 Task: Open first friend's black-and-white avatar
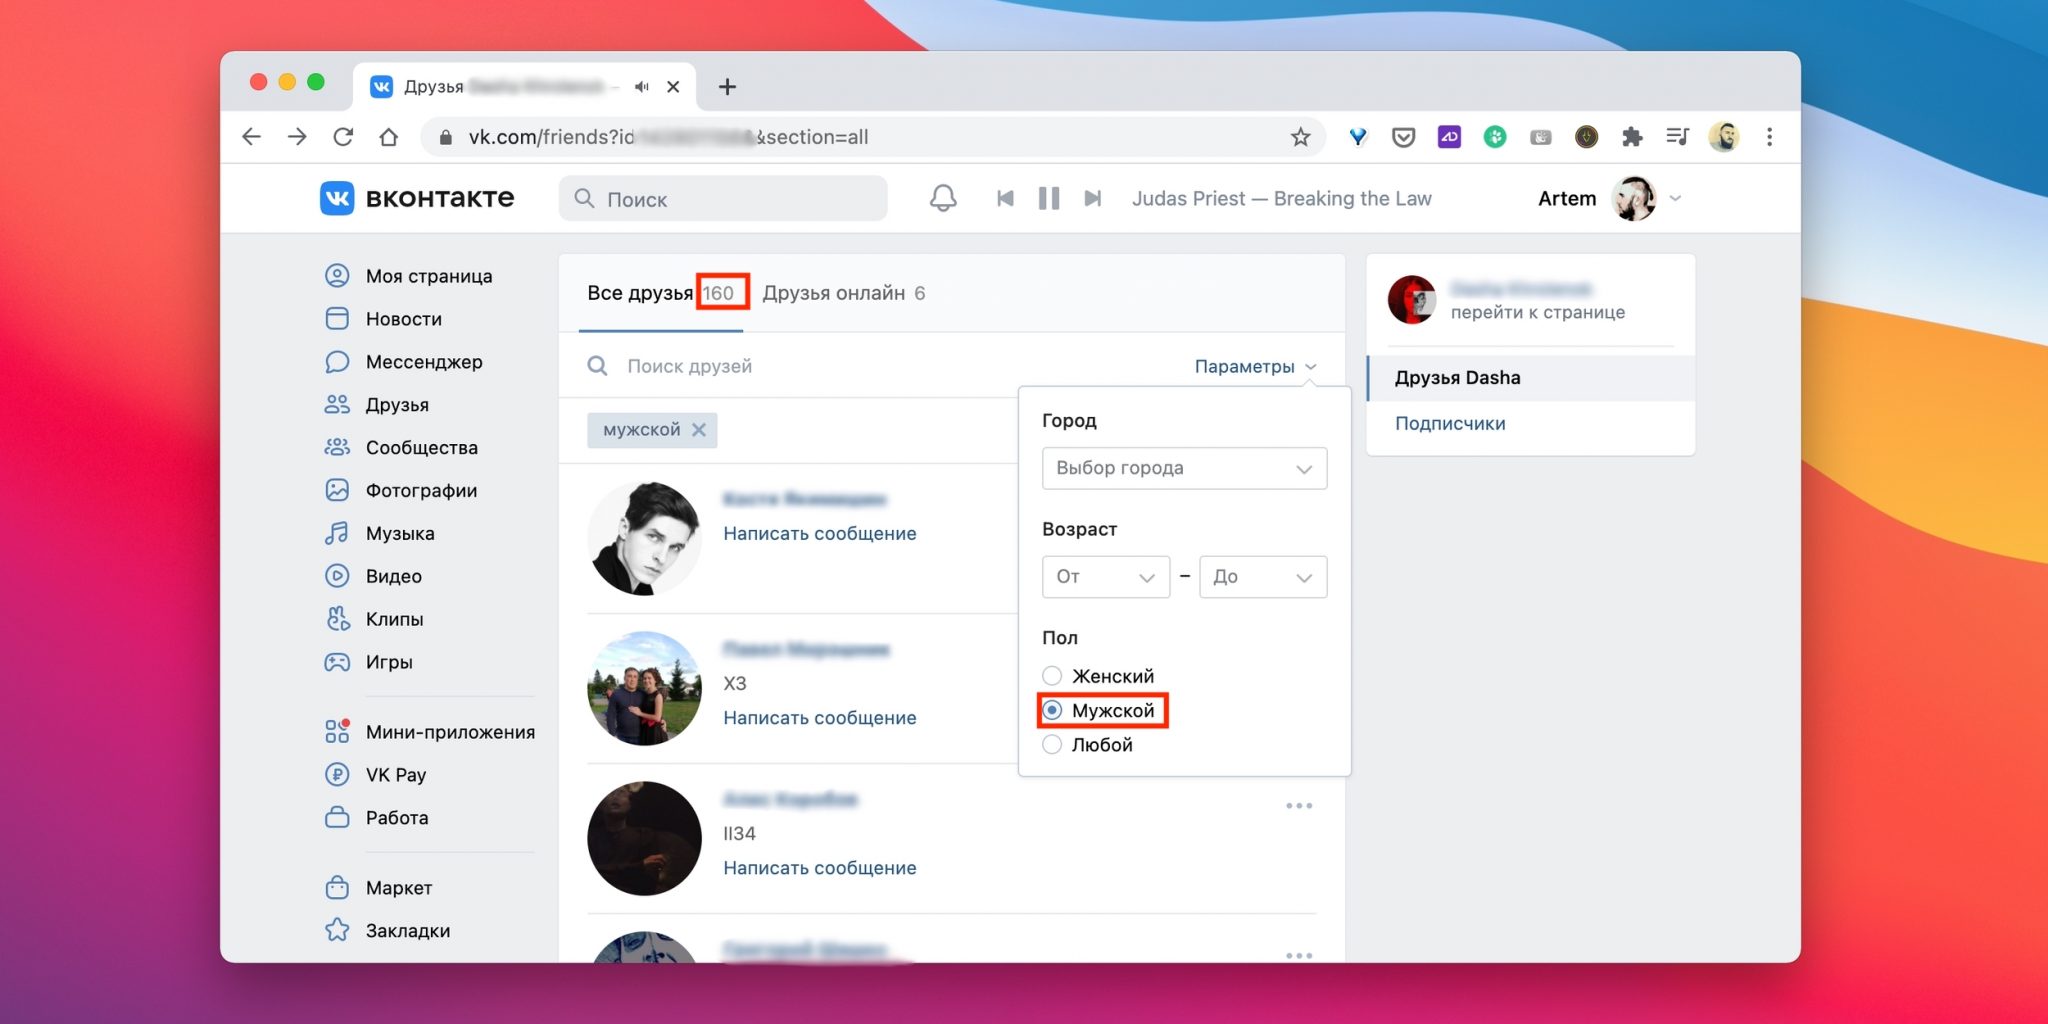644,538
